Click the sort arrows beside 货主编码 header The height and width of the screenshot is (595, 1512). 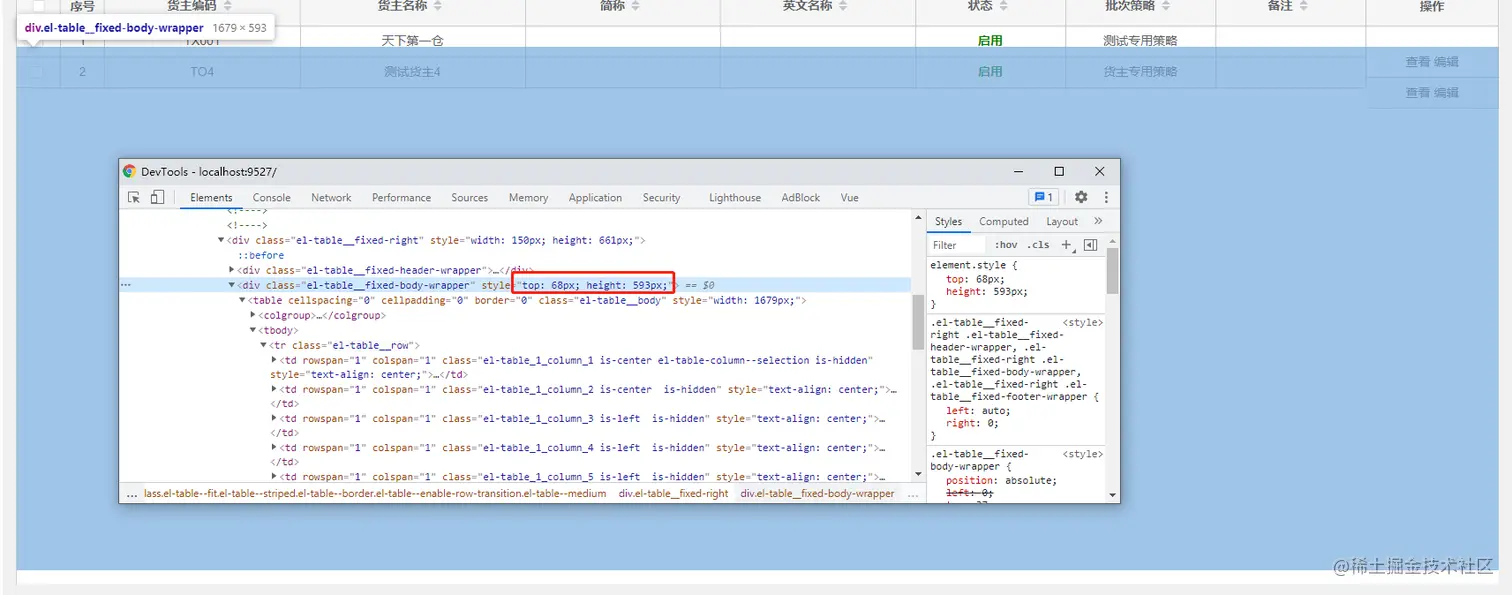pyautogui.click(x=226, y=6)
